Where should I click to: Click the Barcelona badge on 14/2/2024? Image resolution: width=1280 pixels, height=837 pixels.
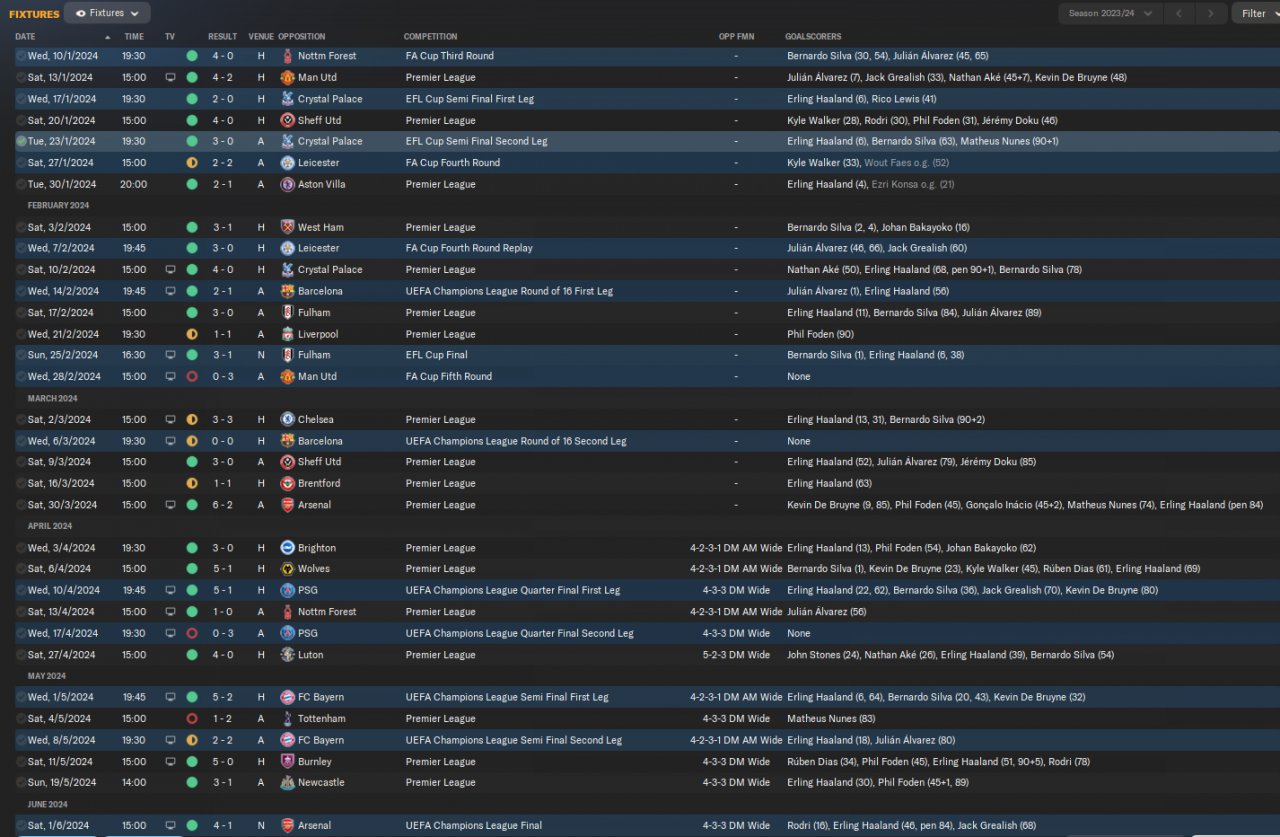tap(288, 291)
